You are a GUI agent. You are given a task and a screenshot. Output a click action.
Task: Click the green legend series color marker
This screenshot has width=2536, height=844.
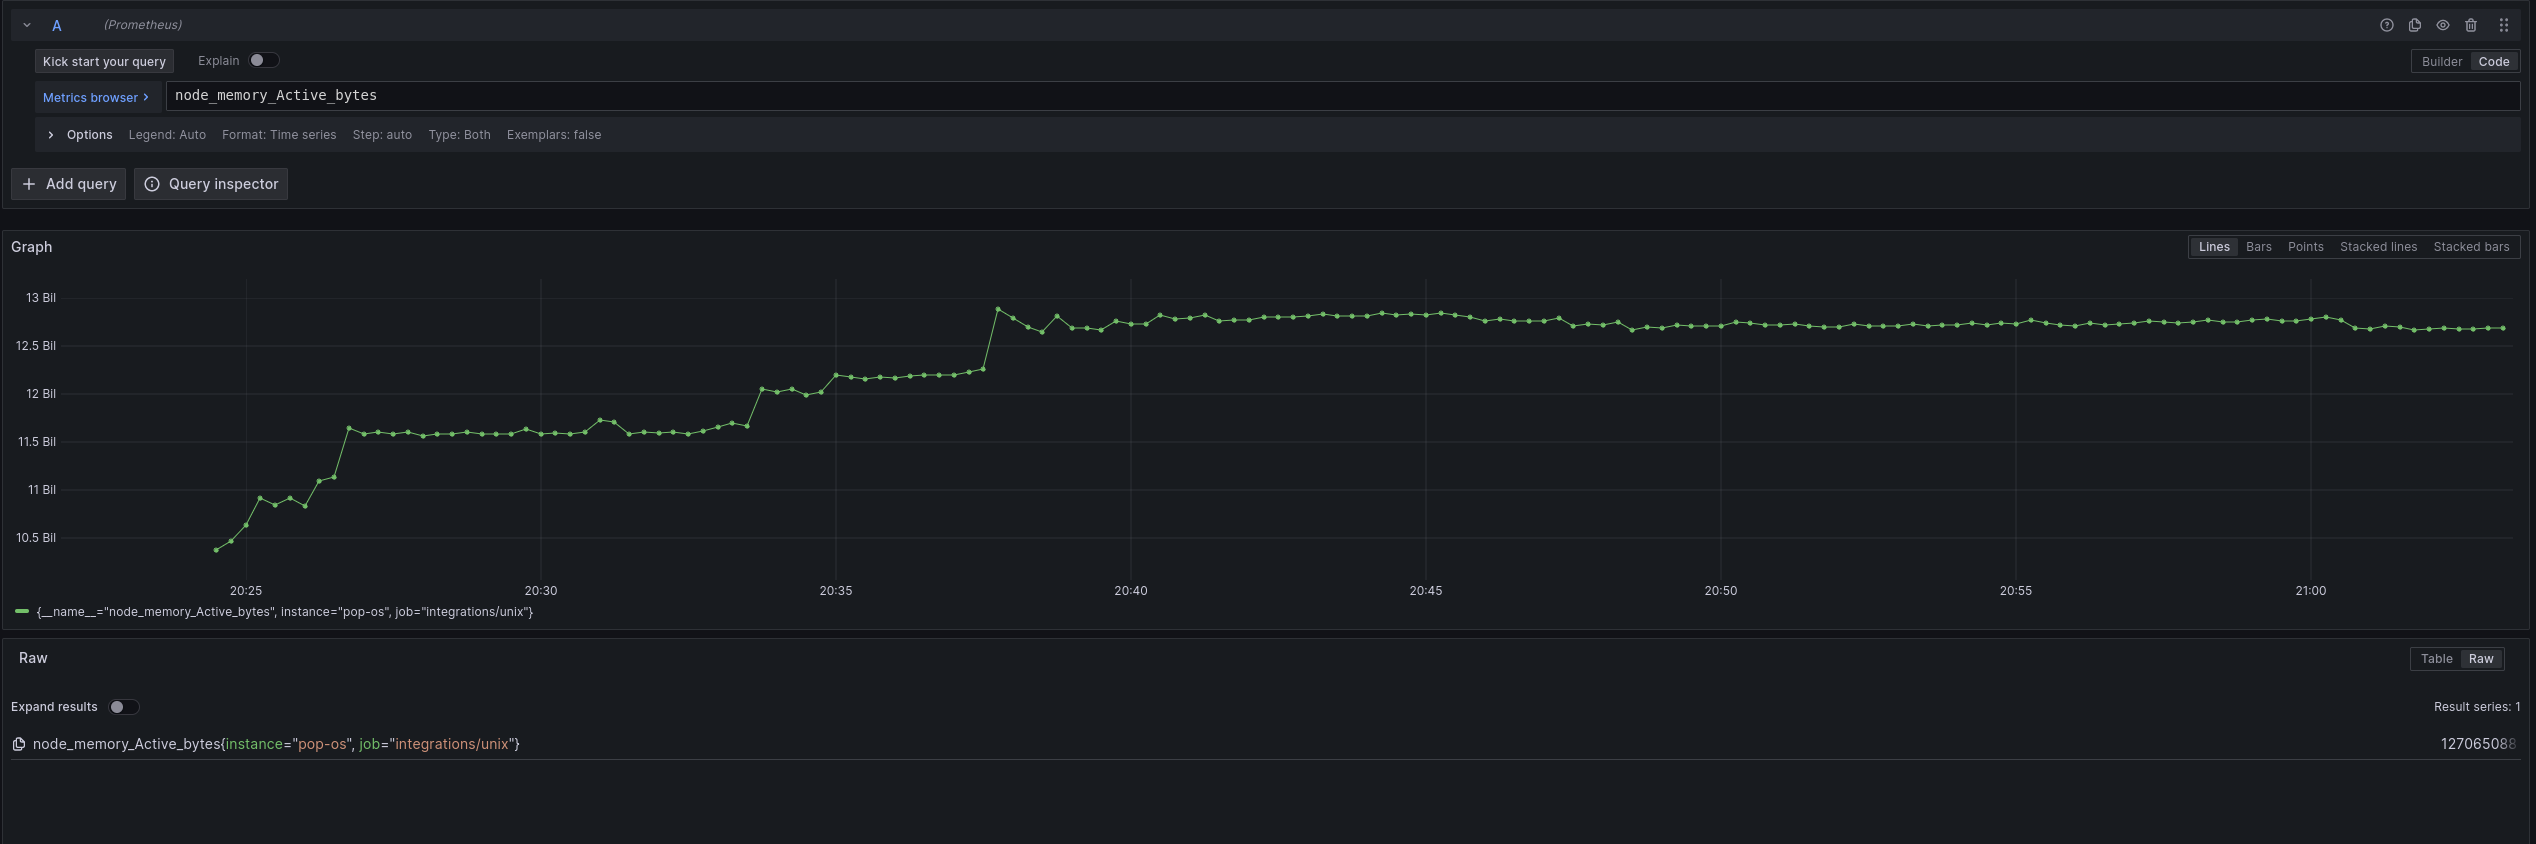point(22,611)
